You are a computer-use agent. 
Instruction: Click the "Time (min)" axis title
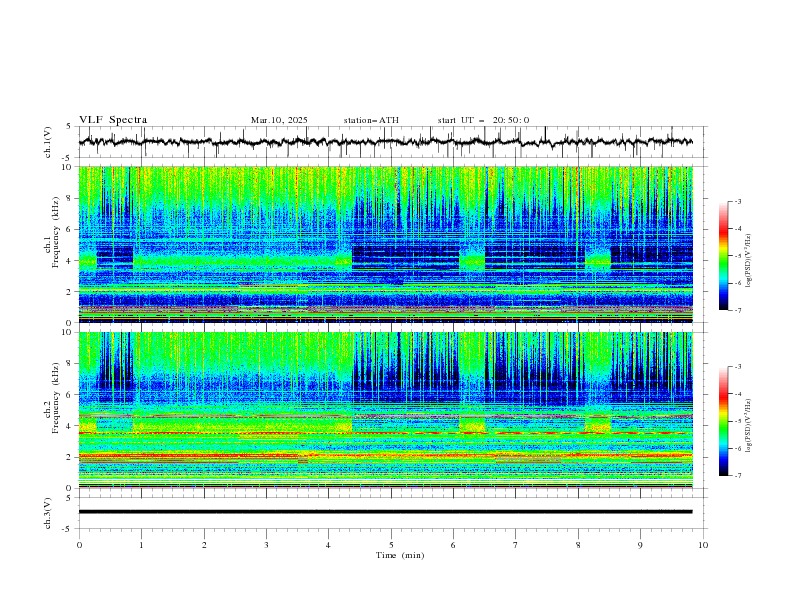tap(400, 555)
